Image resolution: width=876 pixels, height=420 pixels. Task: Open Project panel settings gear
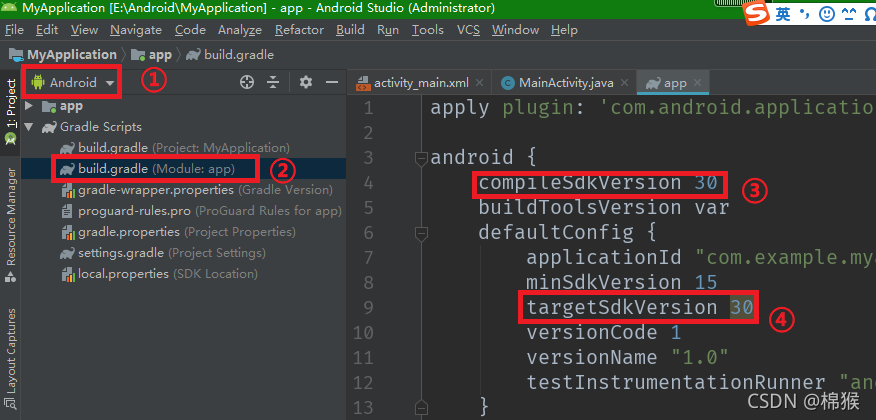305,83
